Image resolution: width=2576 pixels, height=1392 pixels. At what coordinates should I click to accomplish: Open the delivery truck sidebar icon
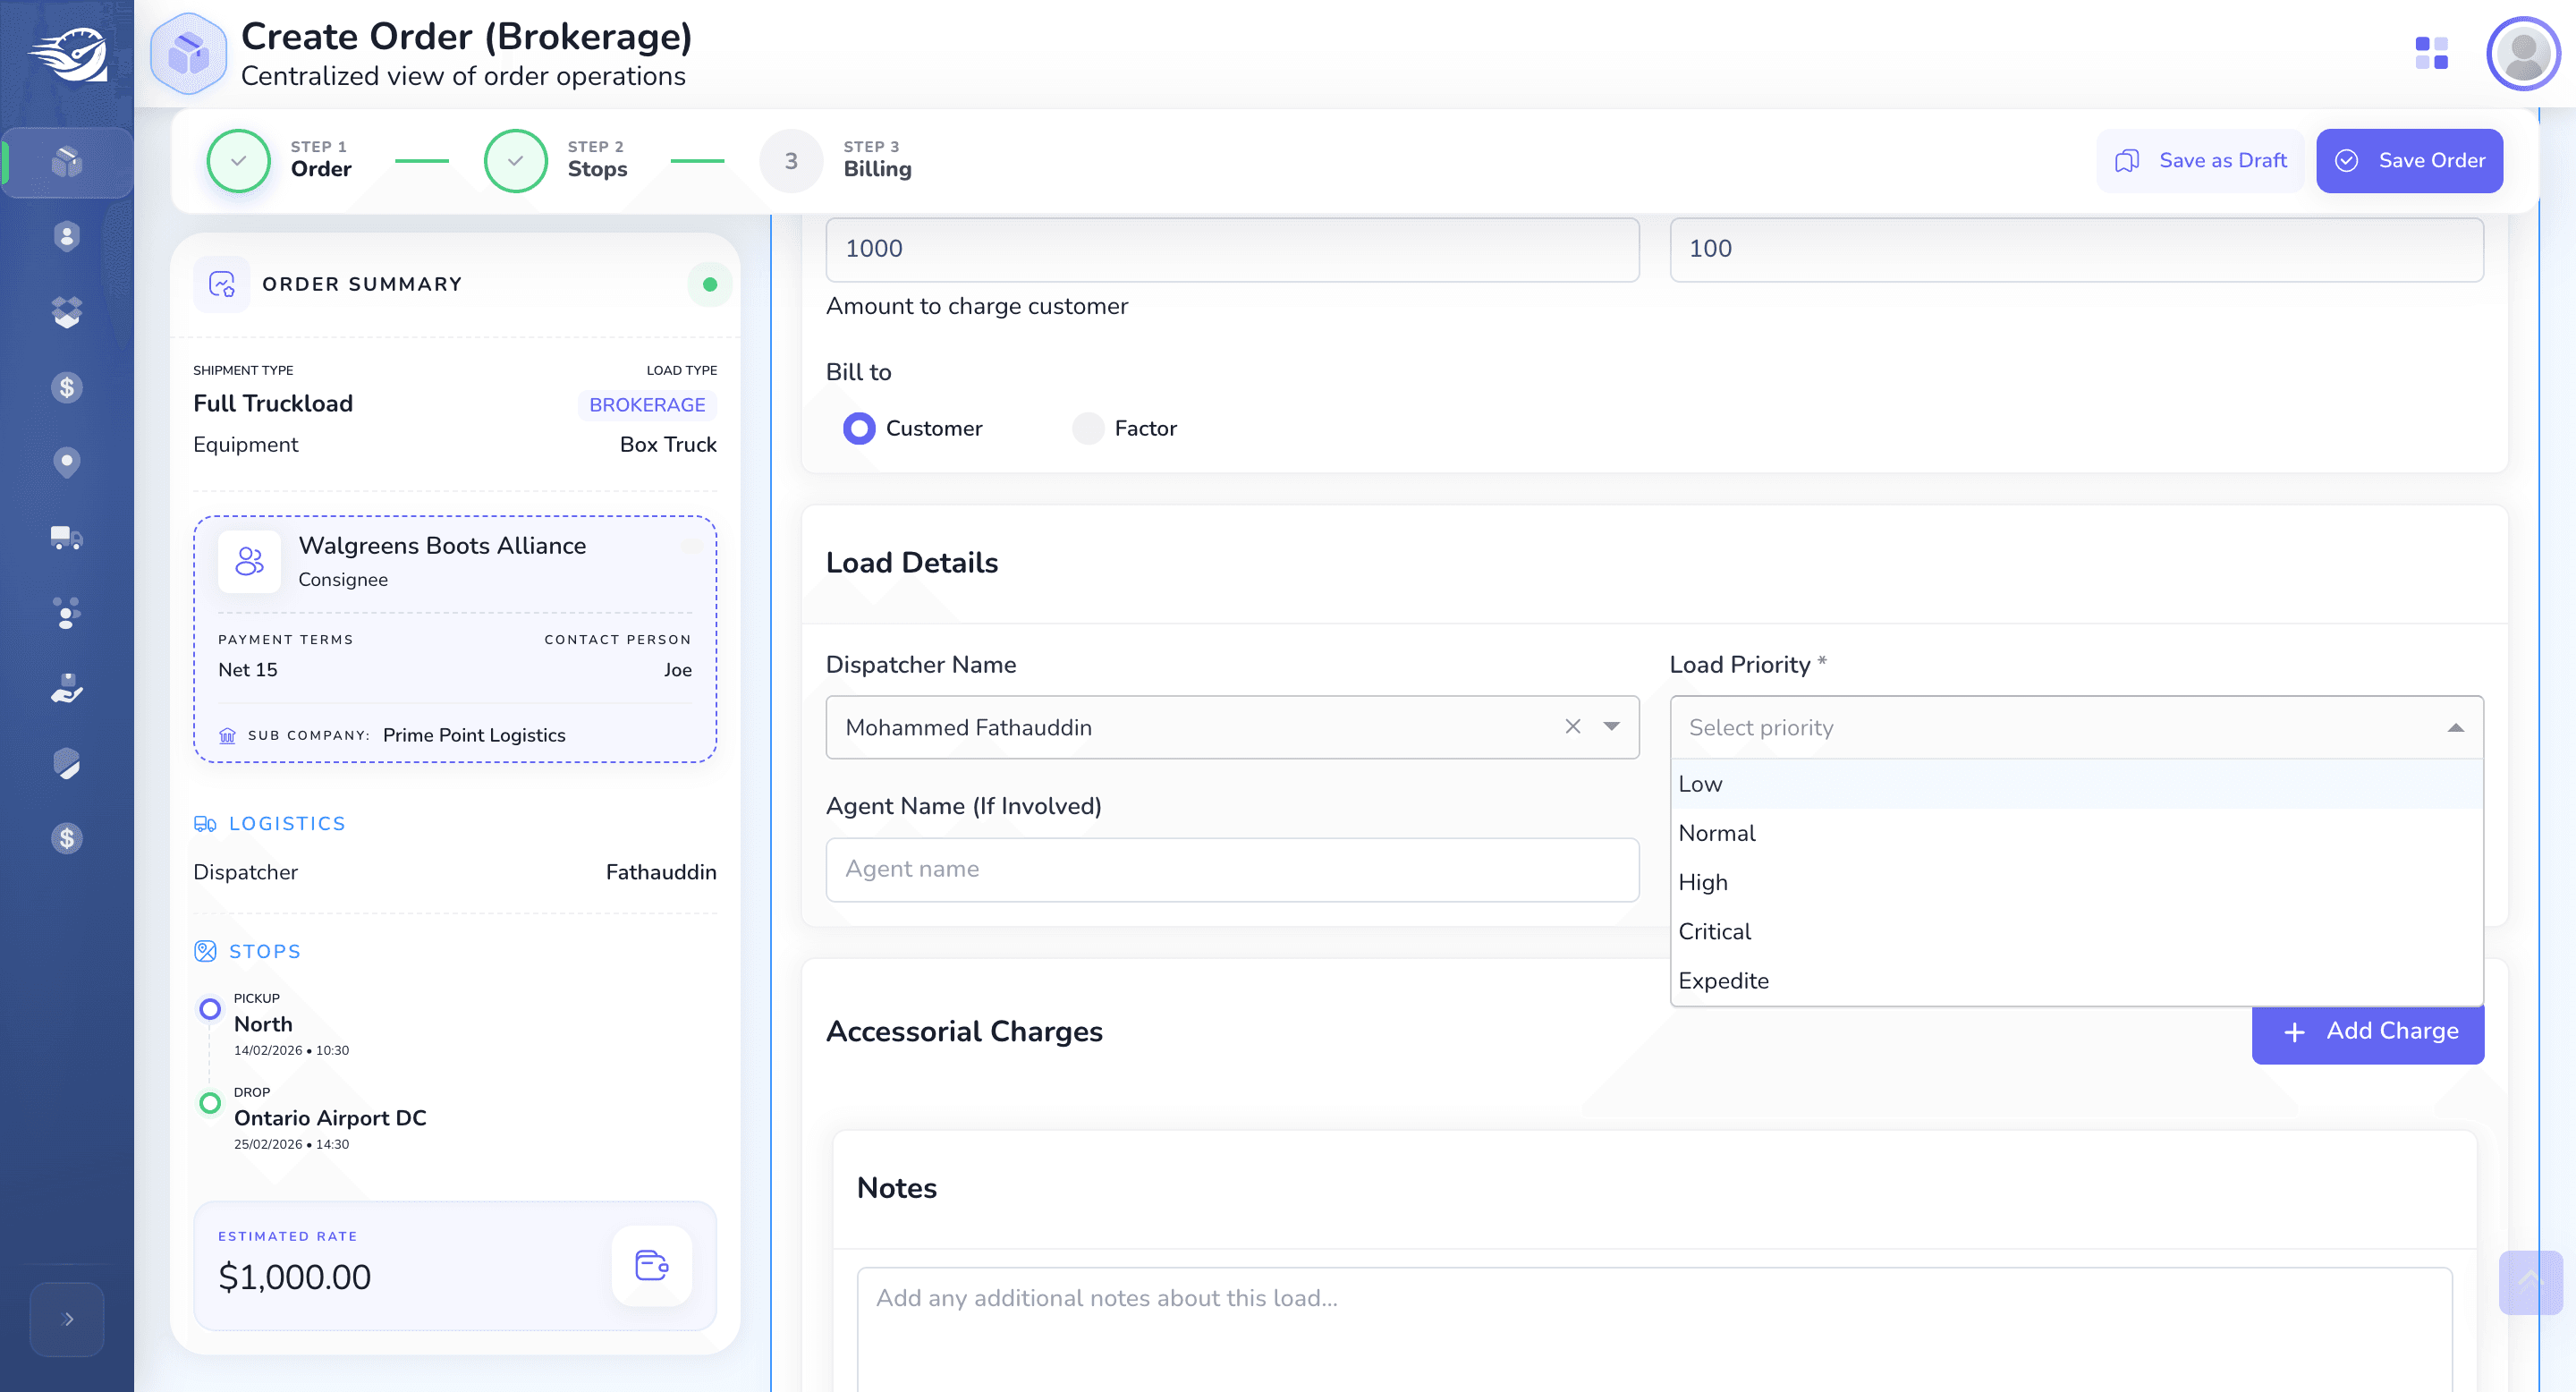pyautogui.click(x=66, y=538)
